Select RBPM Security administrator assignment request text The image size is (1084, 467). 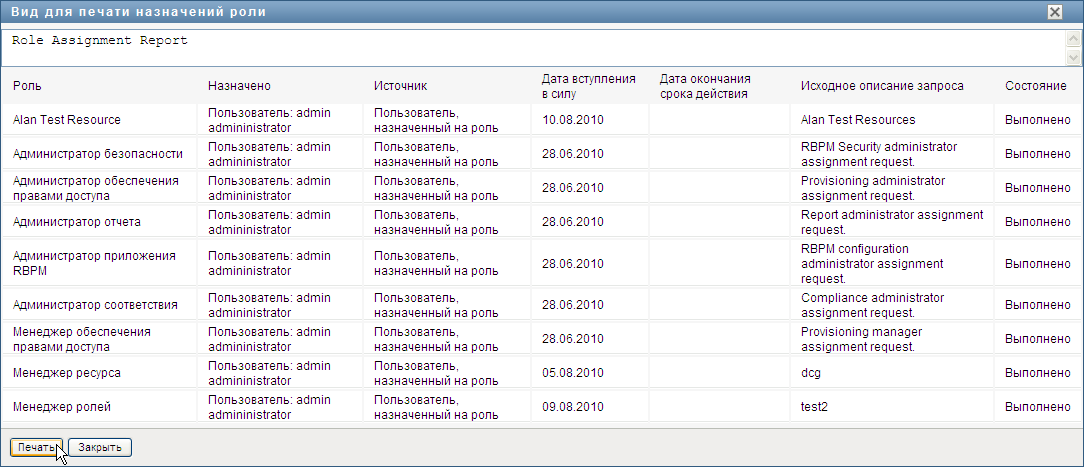[x=879, y=153]
